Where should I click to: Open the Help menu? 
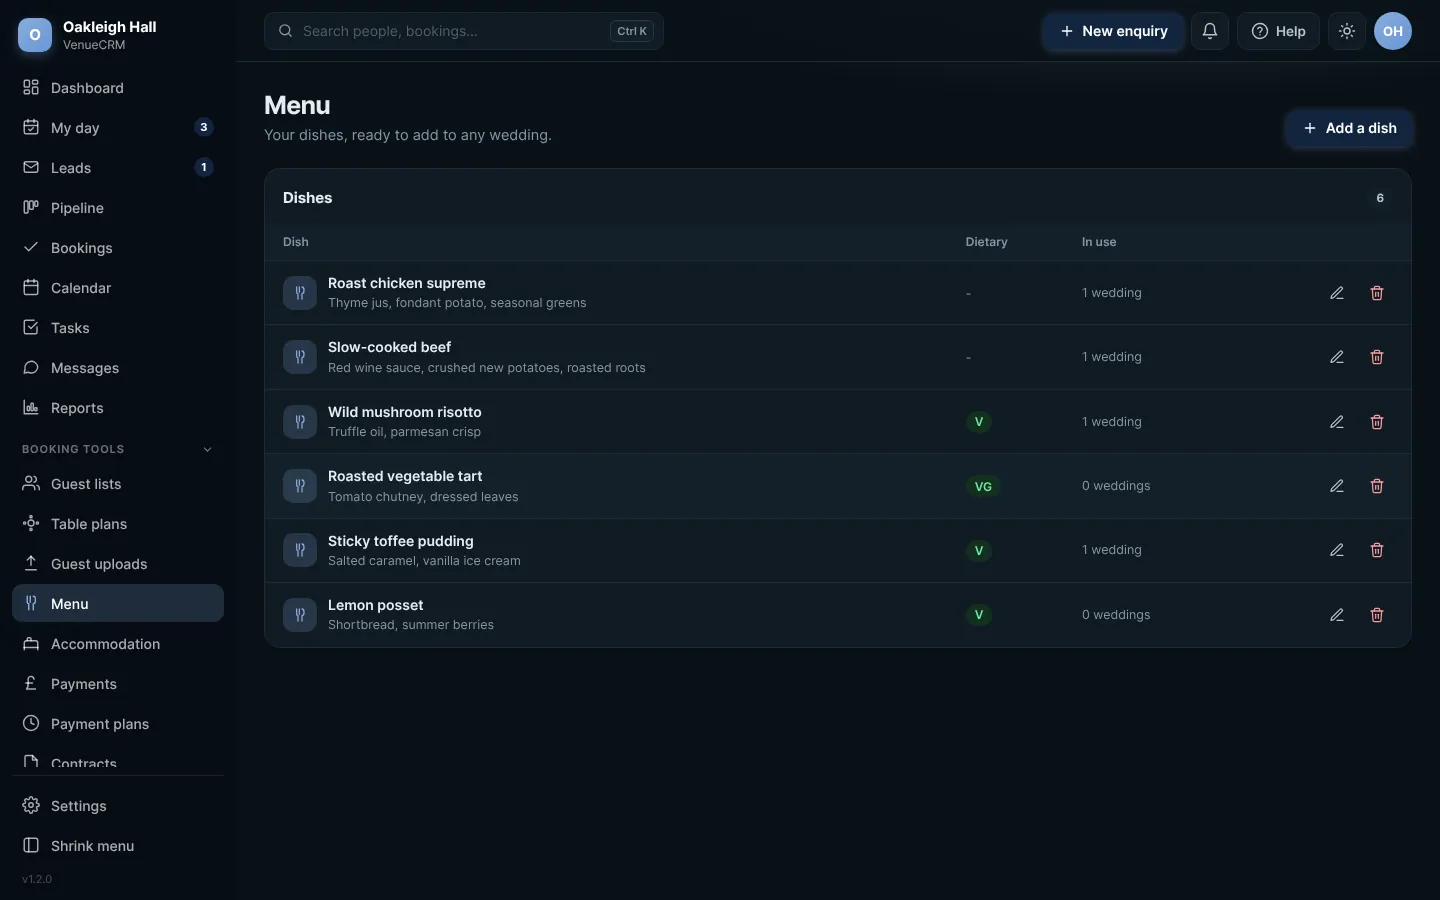(x=1278, y=31)
